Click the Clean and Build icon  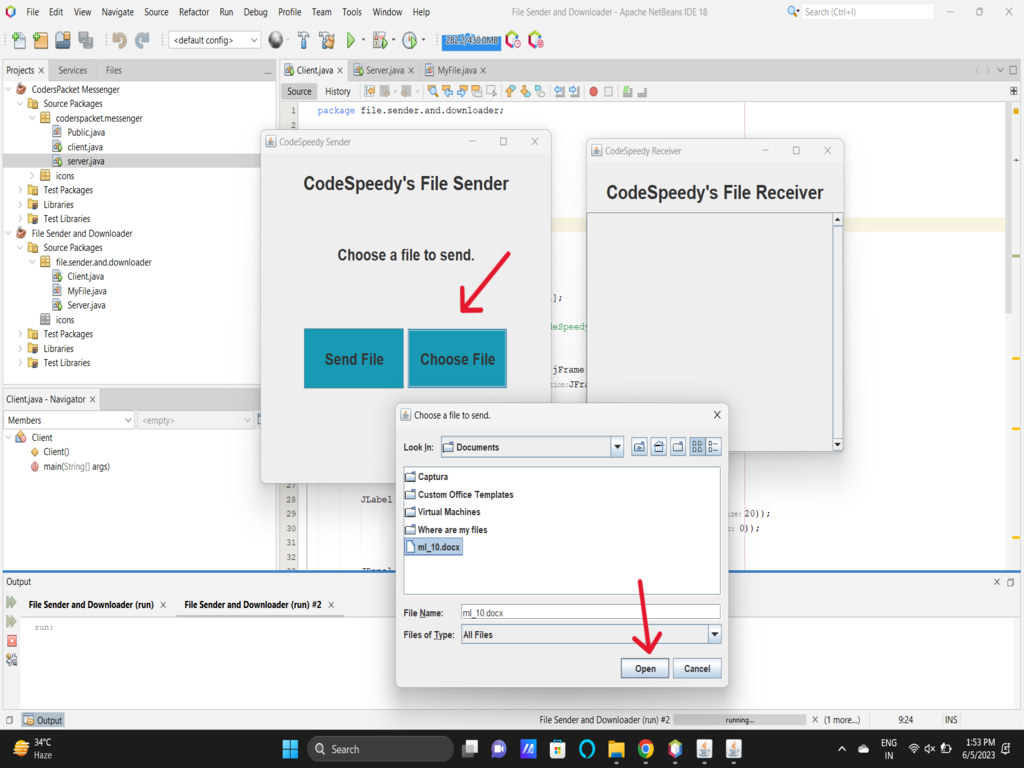(327, 40)
